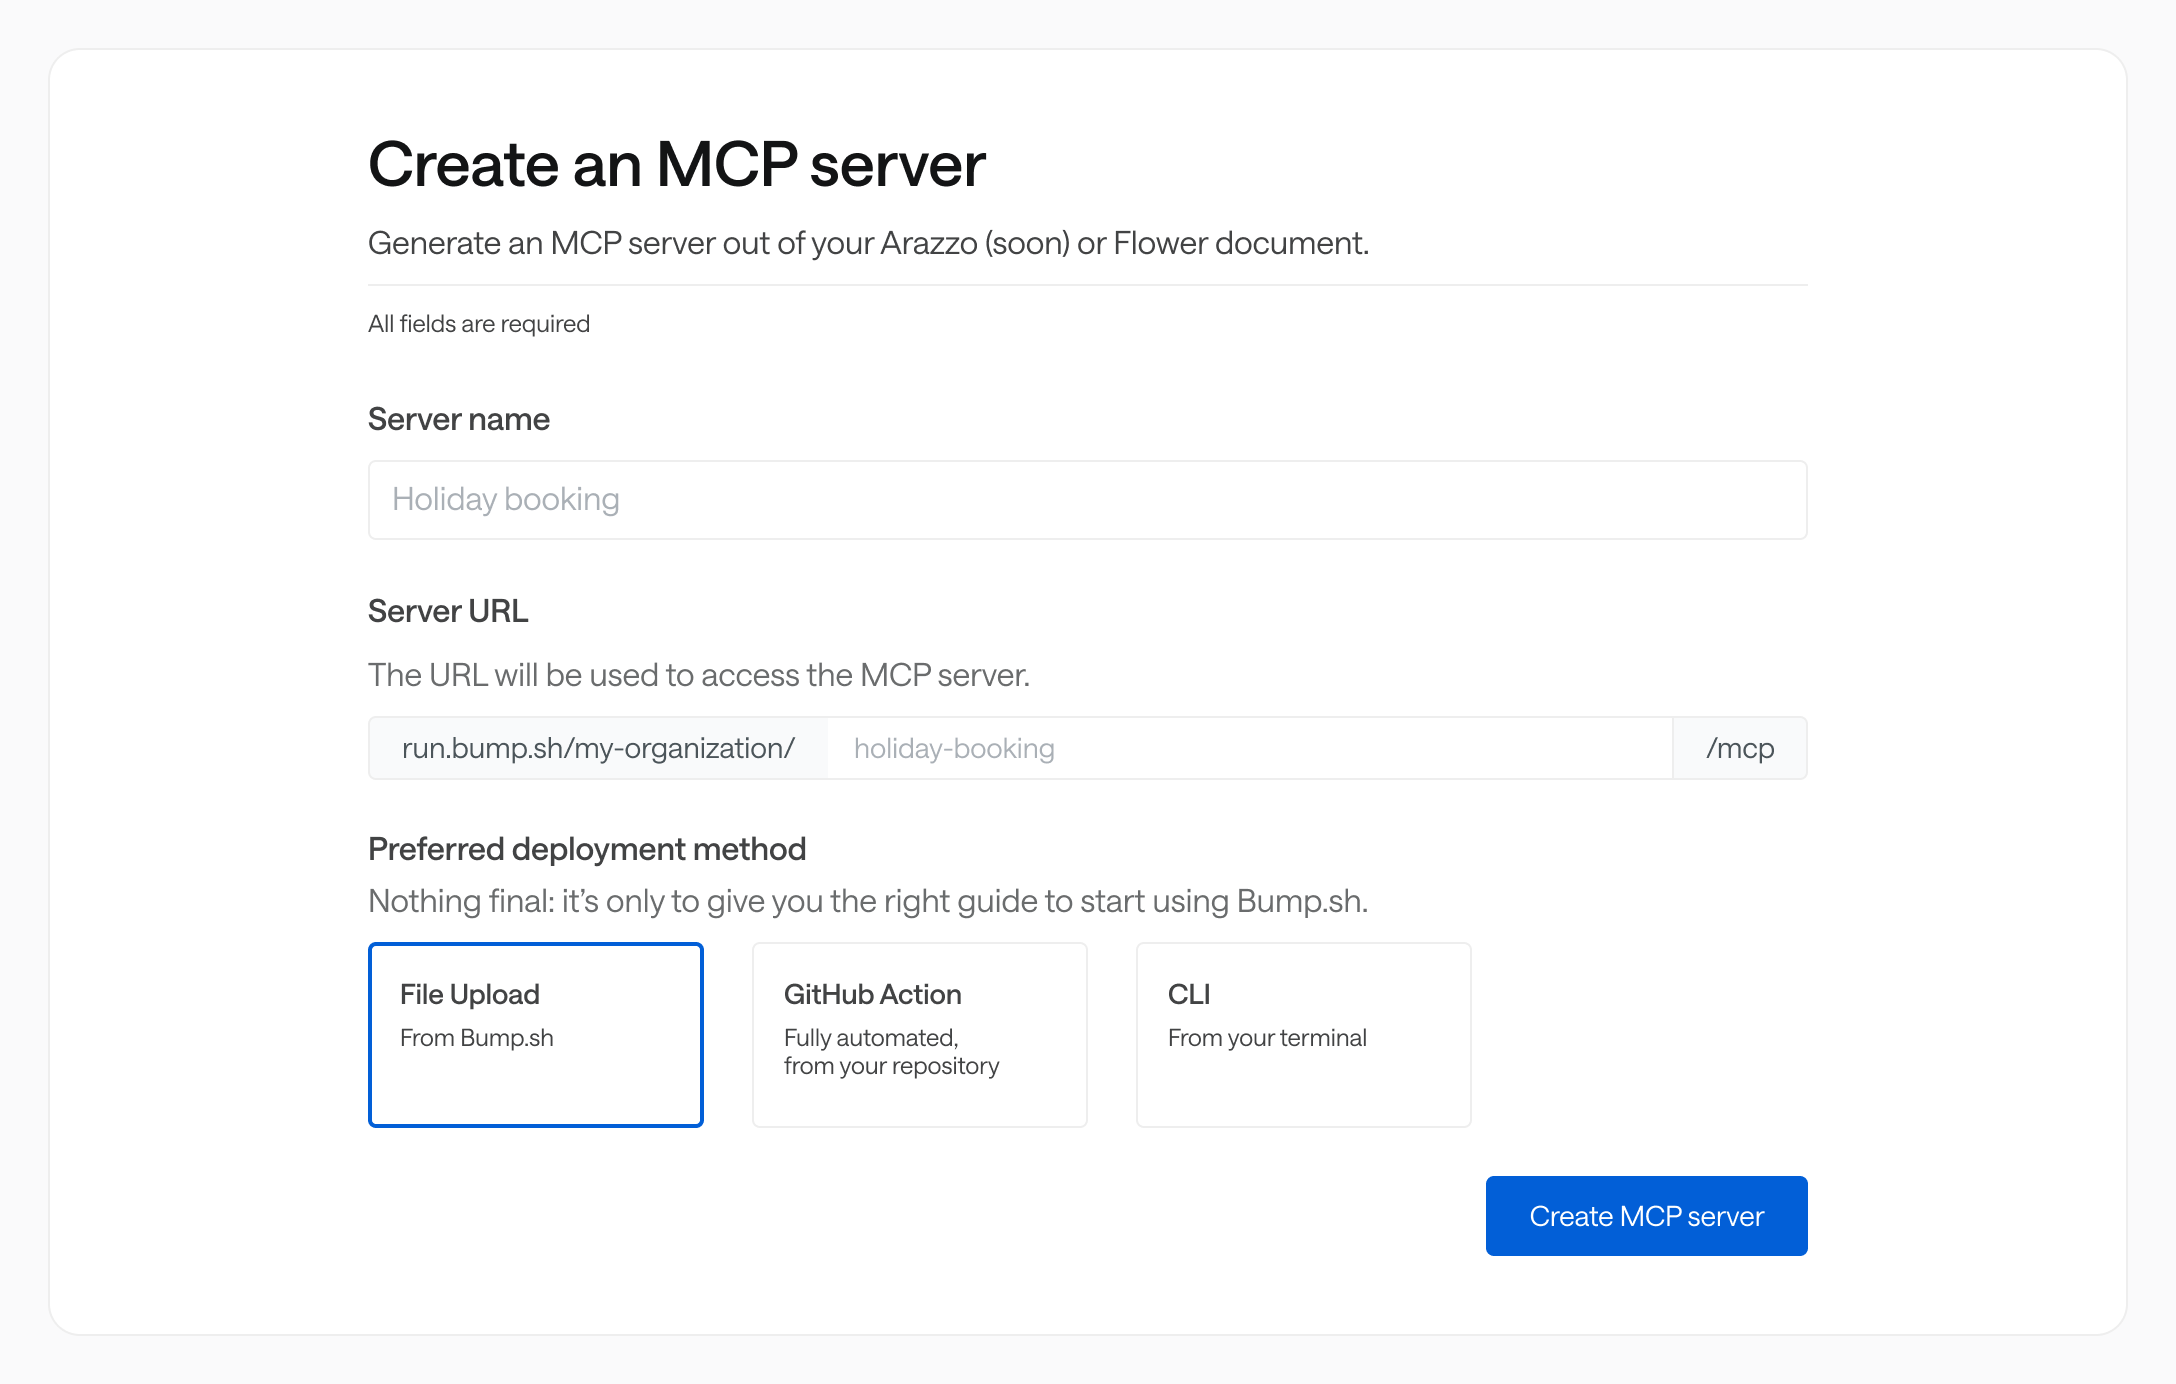
Task: Click into the Server name input field
Action: coord(1087,499)
